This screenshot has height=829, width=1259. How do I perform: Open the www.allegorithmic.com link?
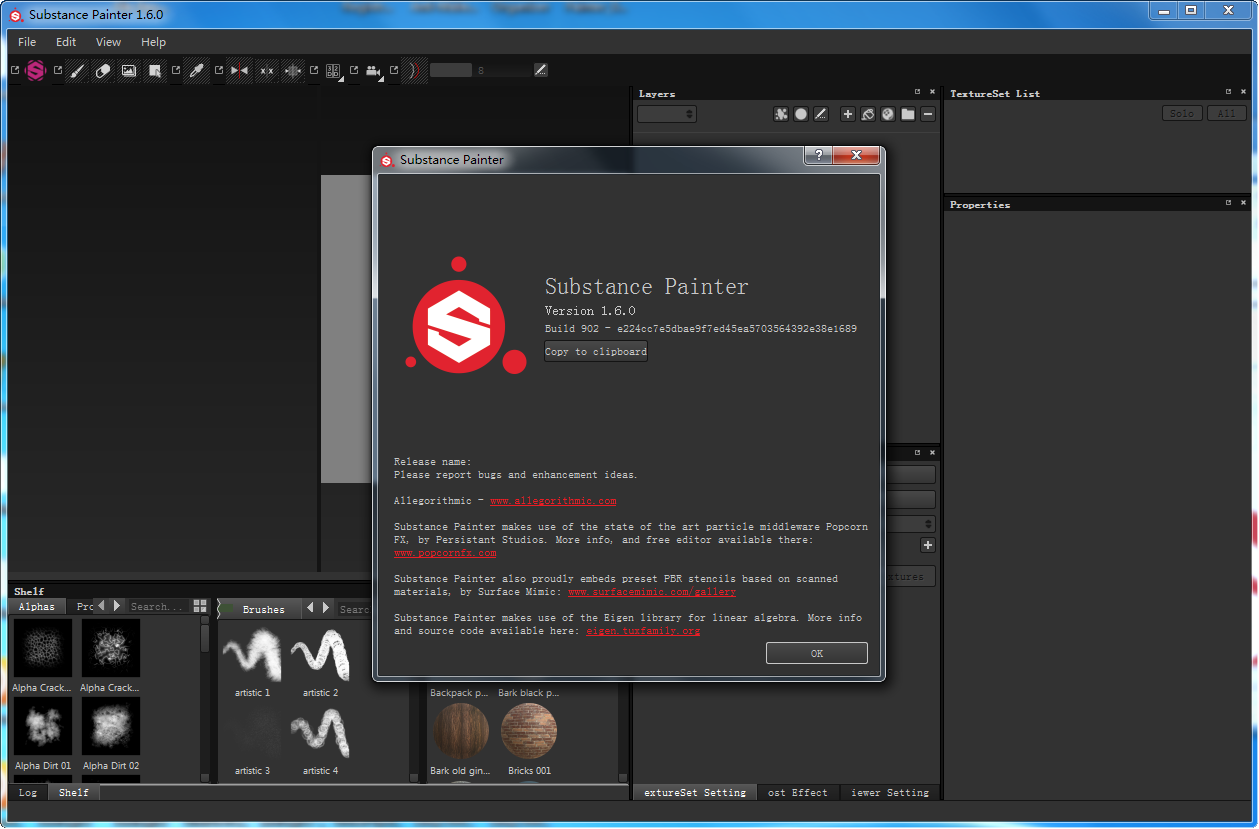click(x=552, y=501)
